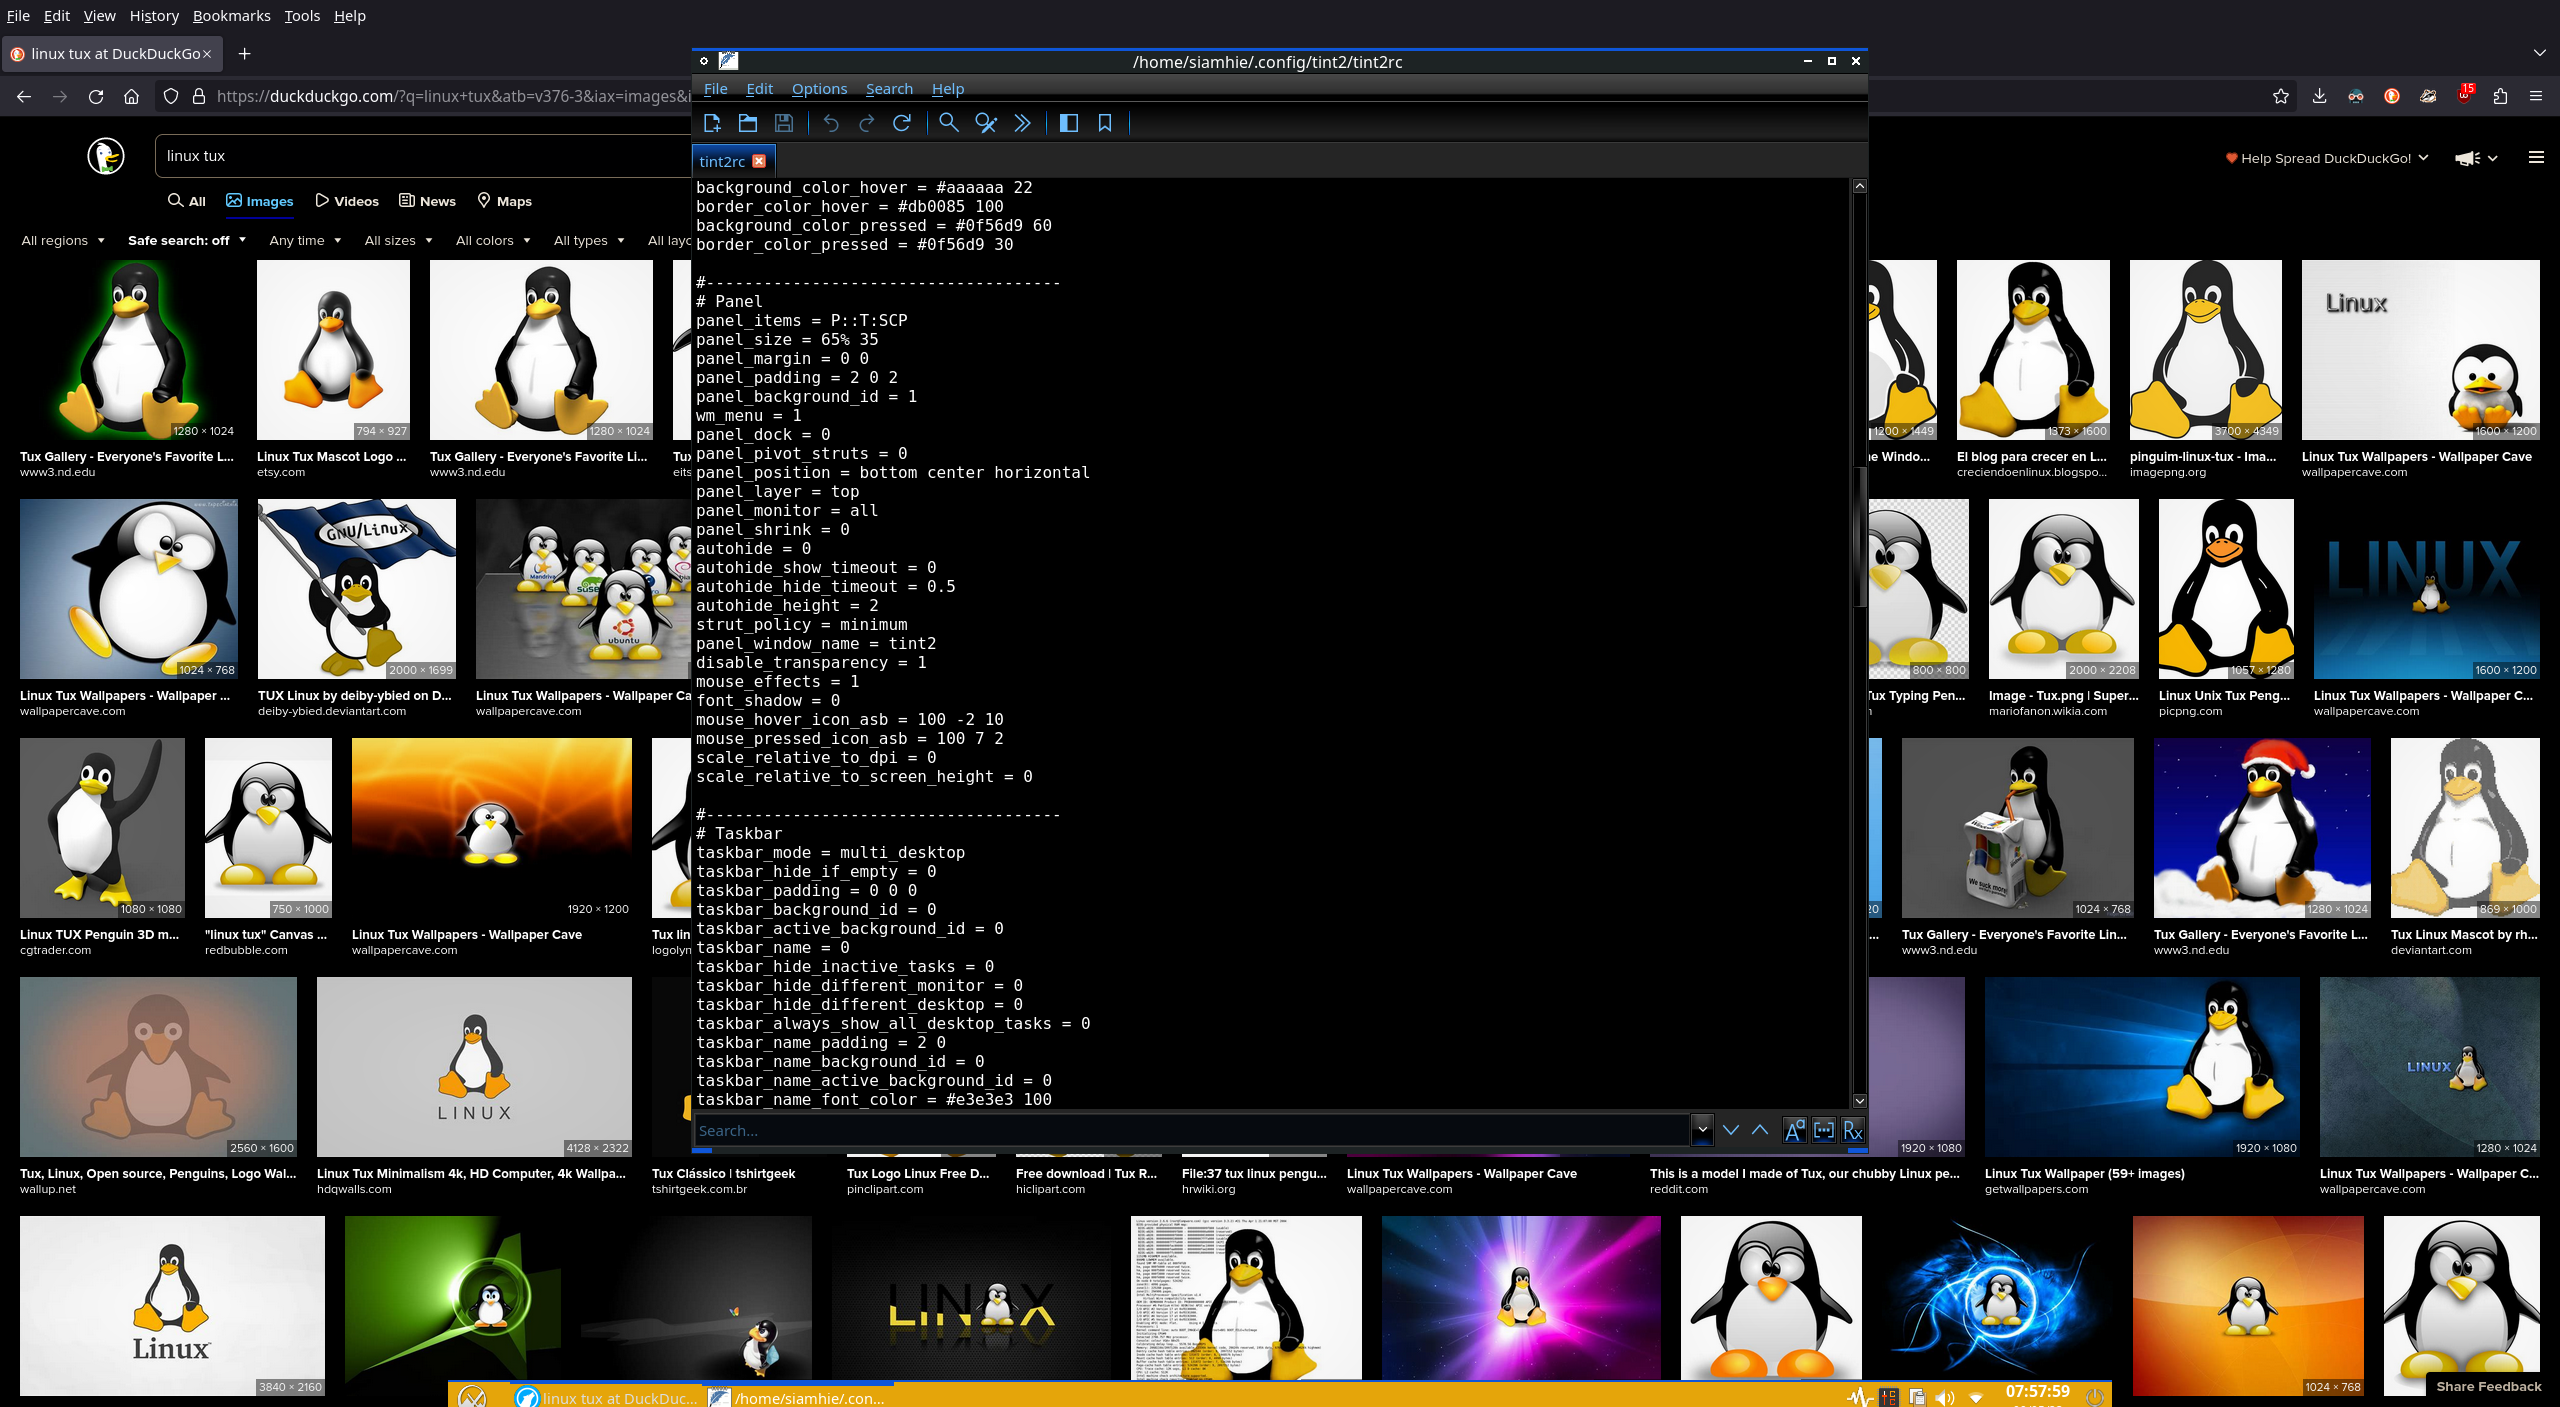Image resolution: width=2560 pixels, height=1407 pixels.
Task: Click the Share Feedback button
Action: click(2489, 1387)
